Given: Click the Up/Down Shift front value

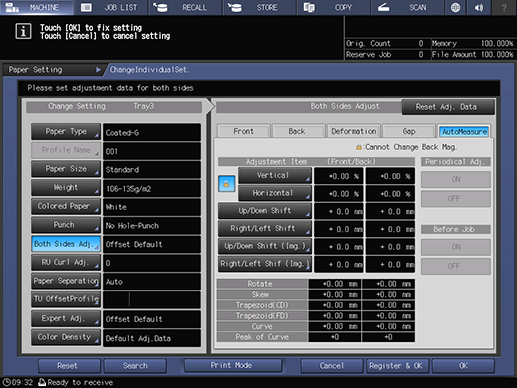Looking at the screenshot, I should [x=339, y=211].
